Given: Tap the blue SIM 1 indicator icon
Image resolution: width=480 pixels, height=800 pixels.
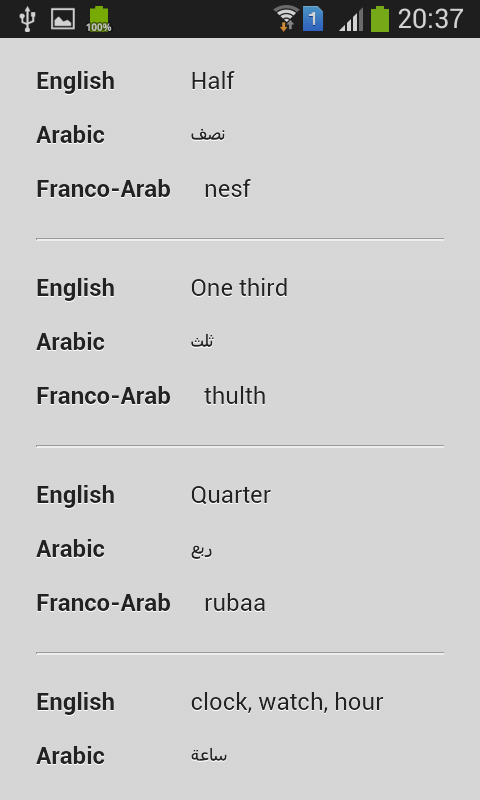Looking at the screenshot, I should [x=313, y=19].
